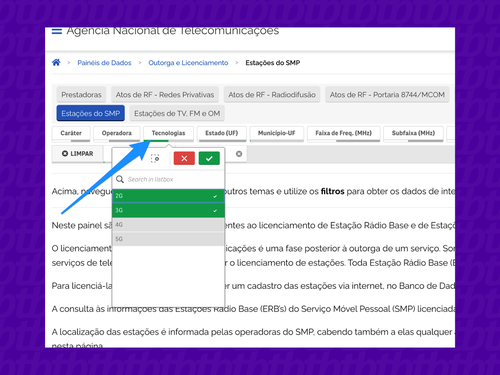Open the Operadora filter dropdown
Viewport: 500px width, 375px height.
117,133
